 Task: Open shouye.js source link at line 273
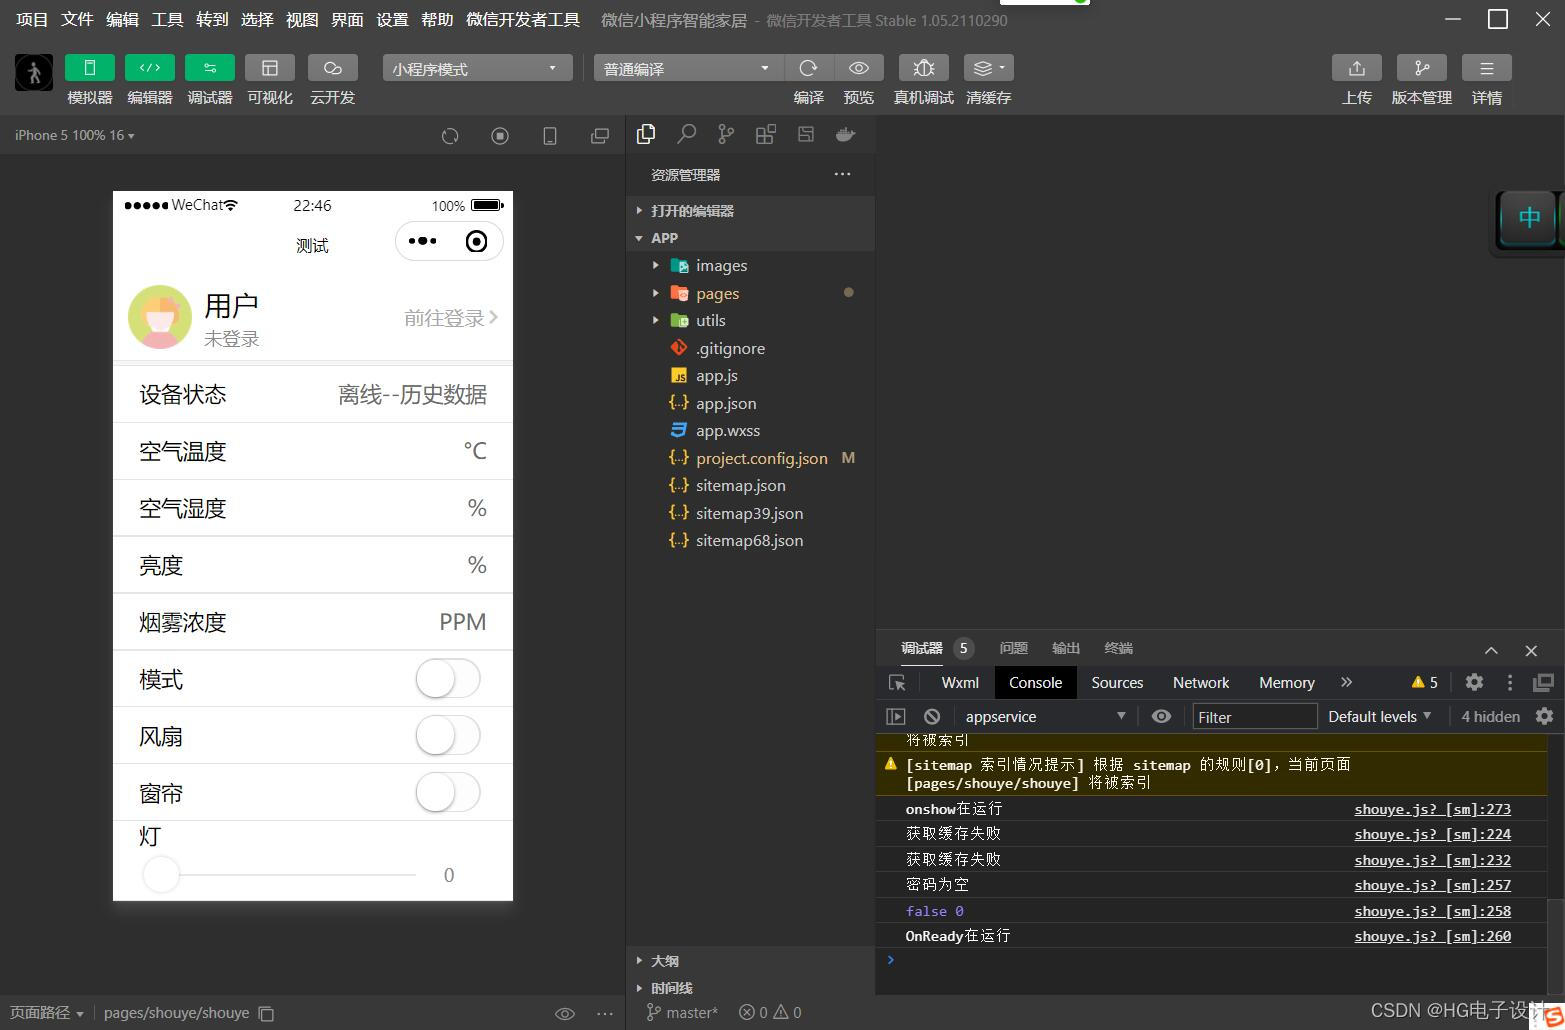point(1432,809)
